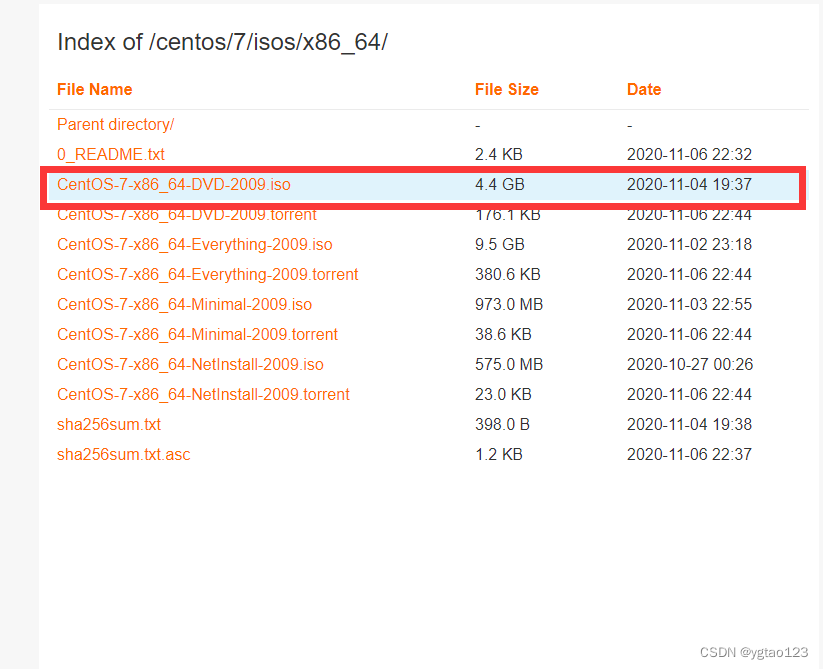Click the Index of /centos/7/isos/x86_64/ heading
The width and height of the screenshot is (823, 669).
[x=223, y=42]
